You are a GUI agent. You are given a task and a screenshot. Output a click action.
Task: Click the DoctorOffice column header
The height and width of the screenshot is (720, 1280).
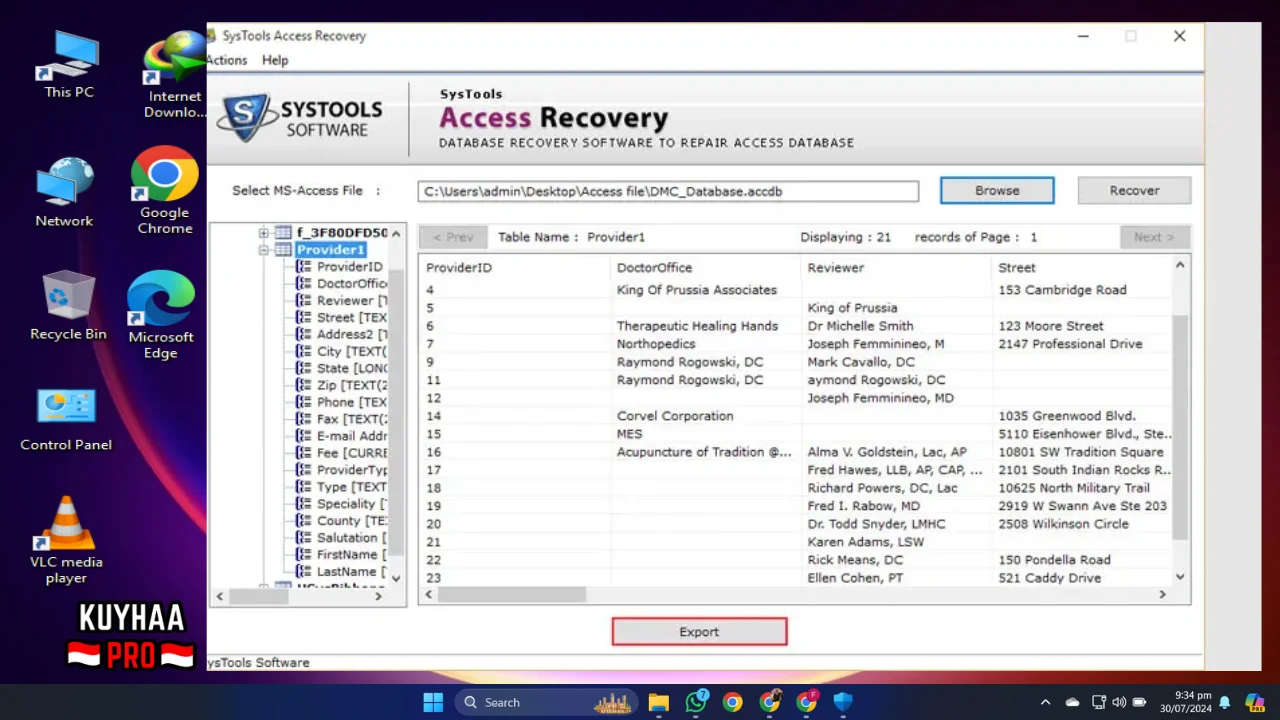(x=705, y=267)
